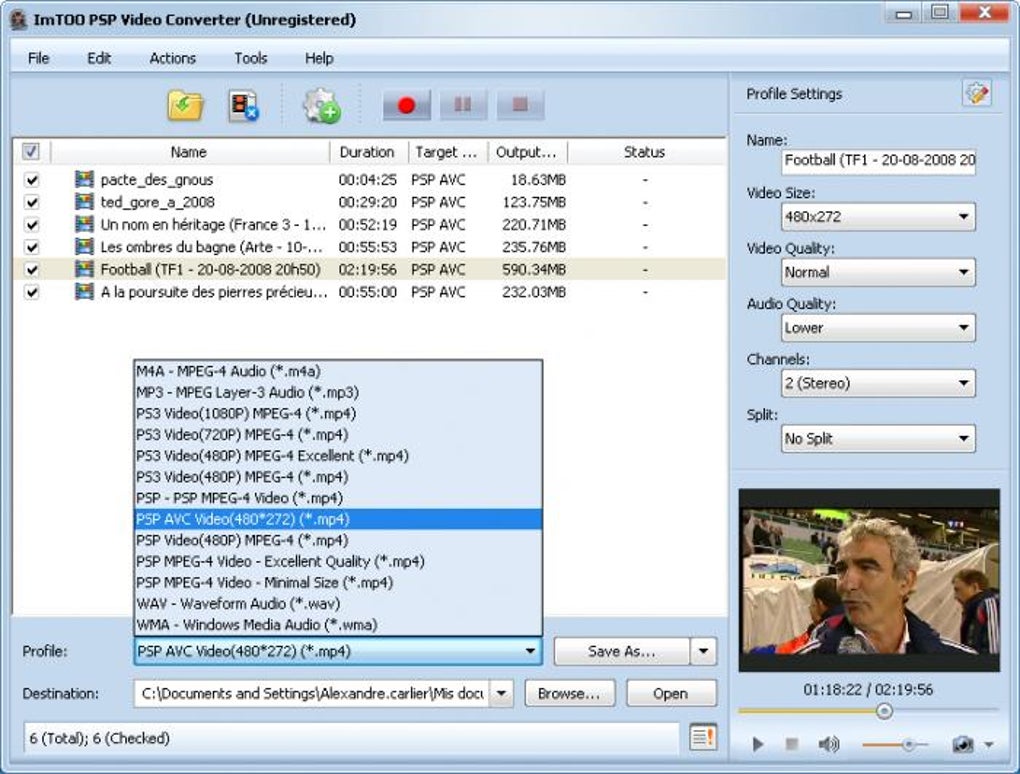This screenshot has height=774, width=1020.
Task: Click the Browse... button
Action: point(569,693)
